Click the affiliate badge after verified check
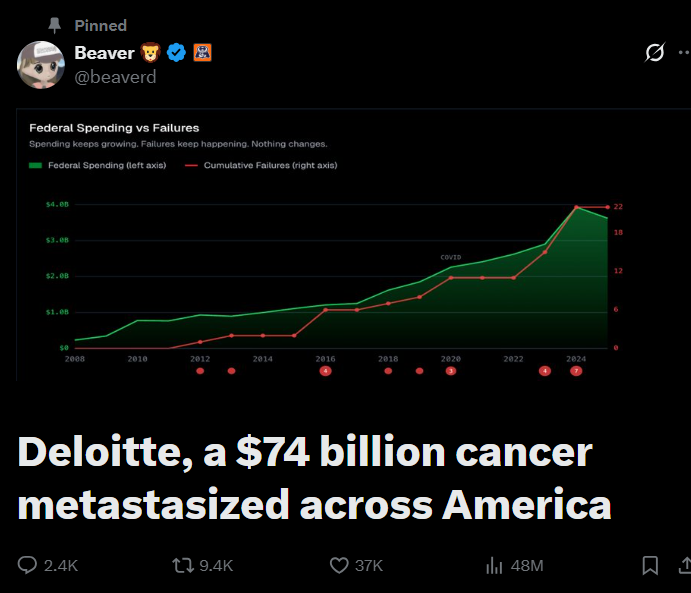Image resolution: width=691 pixels, height=593 pixels. [201, 53]
